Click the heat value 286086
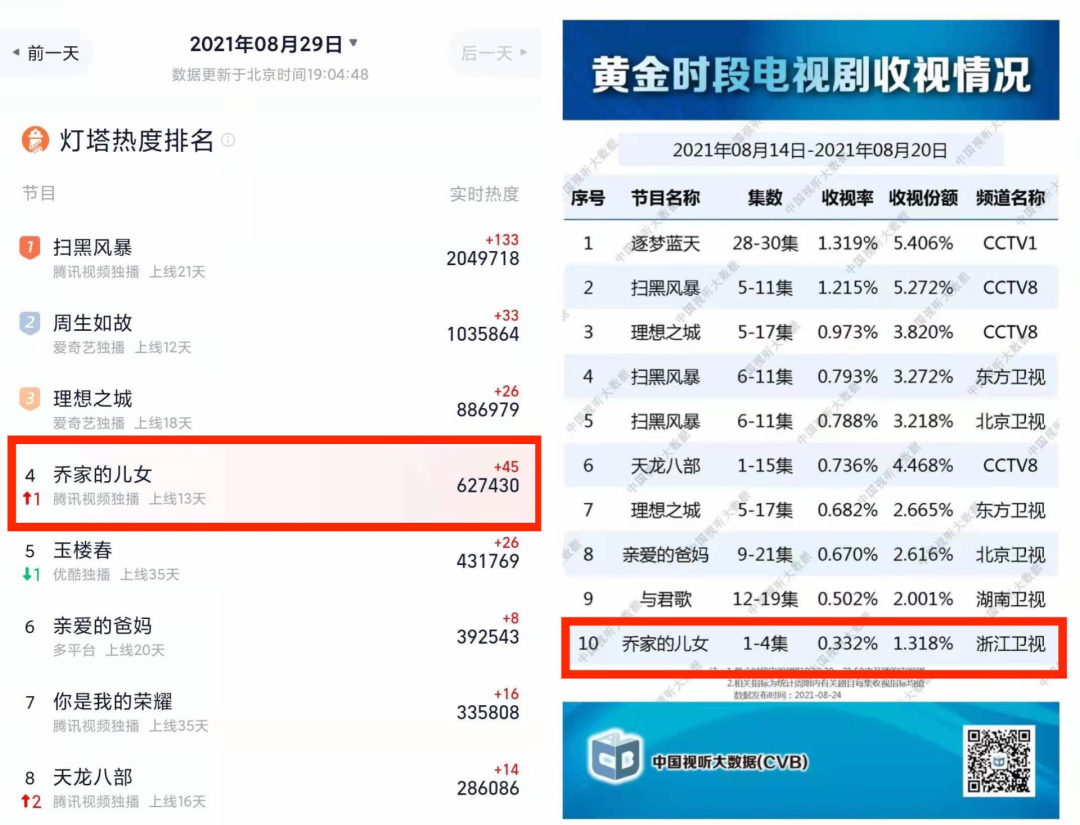1080x825 pixels. 488,789
